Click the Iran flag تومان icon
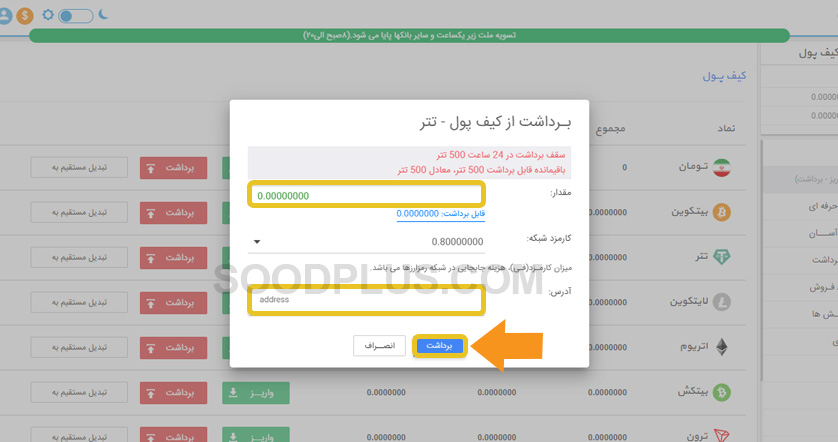Screen dimensions: 838x442 click(721, 167)
